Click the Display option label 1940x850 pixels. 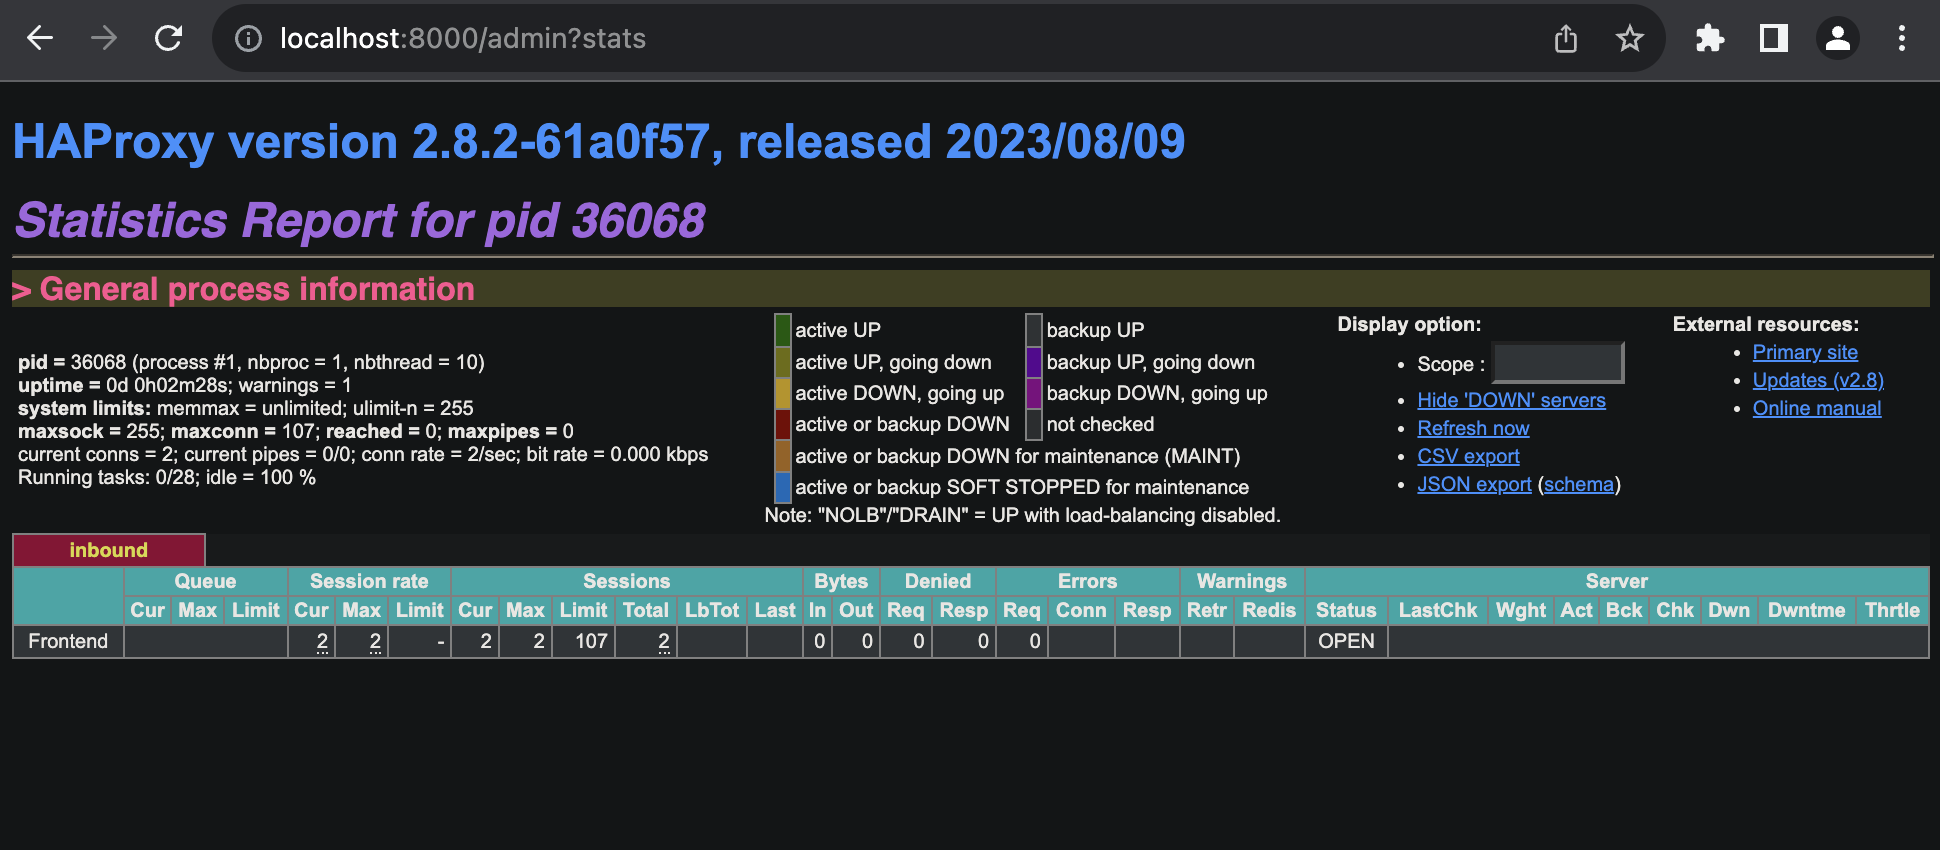click(1409, 324)
